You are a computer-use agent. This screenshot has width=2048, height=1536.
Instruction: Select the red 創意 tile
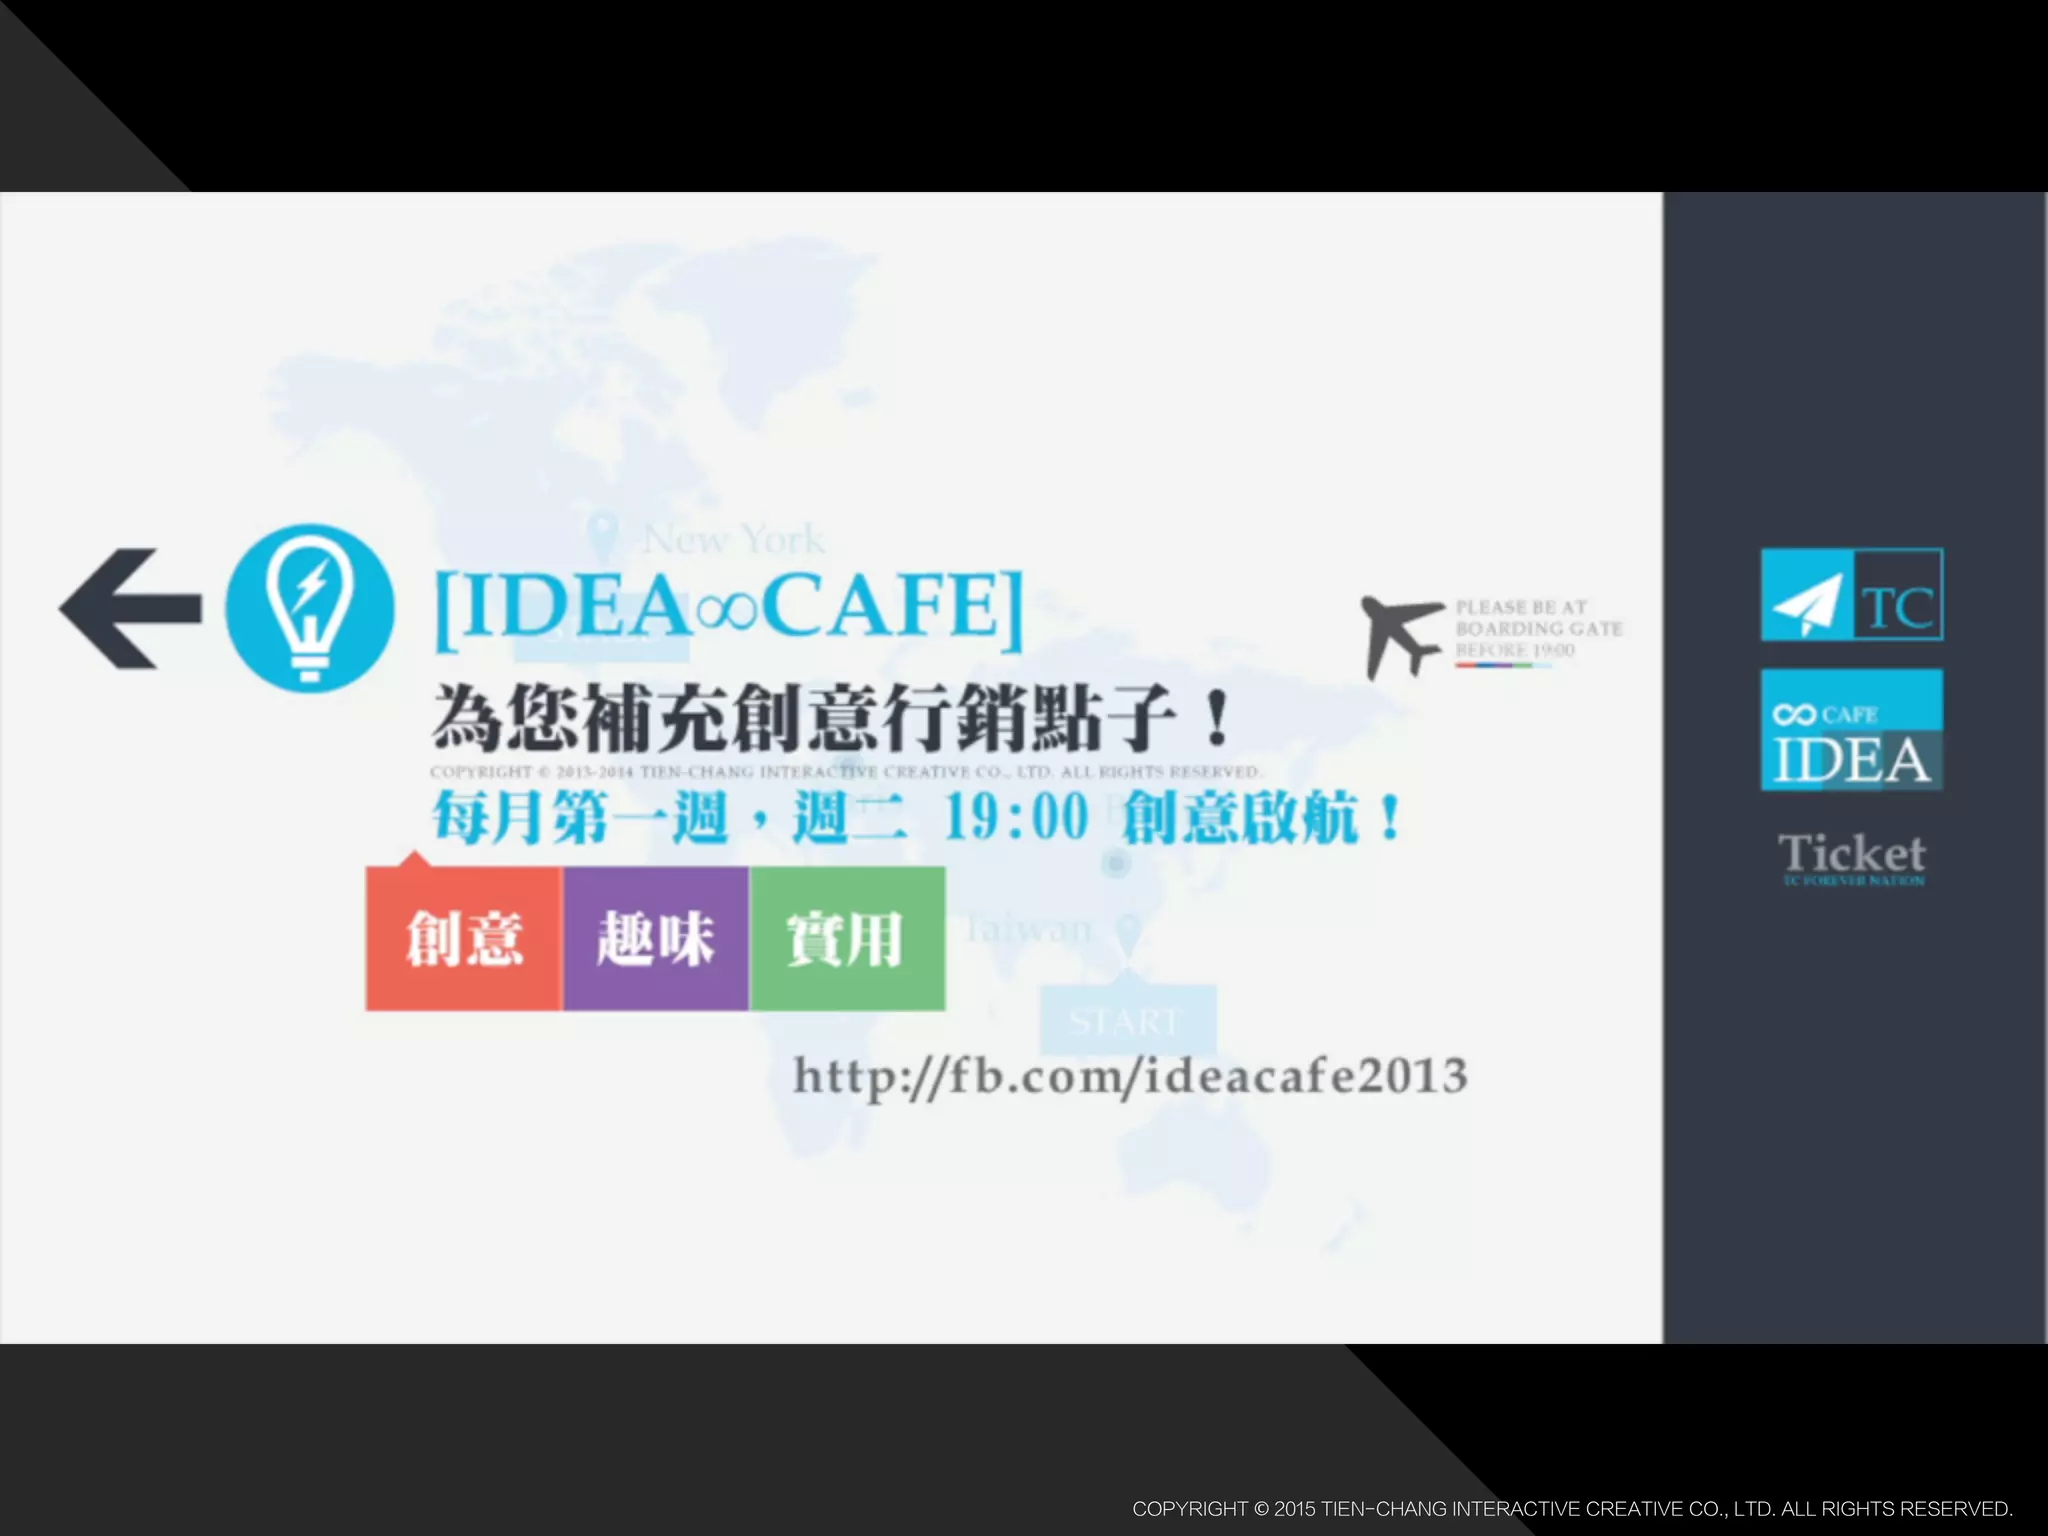[464, 939]
